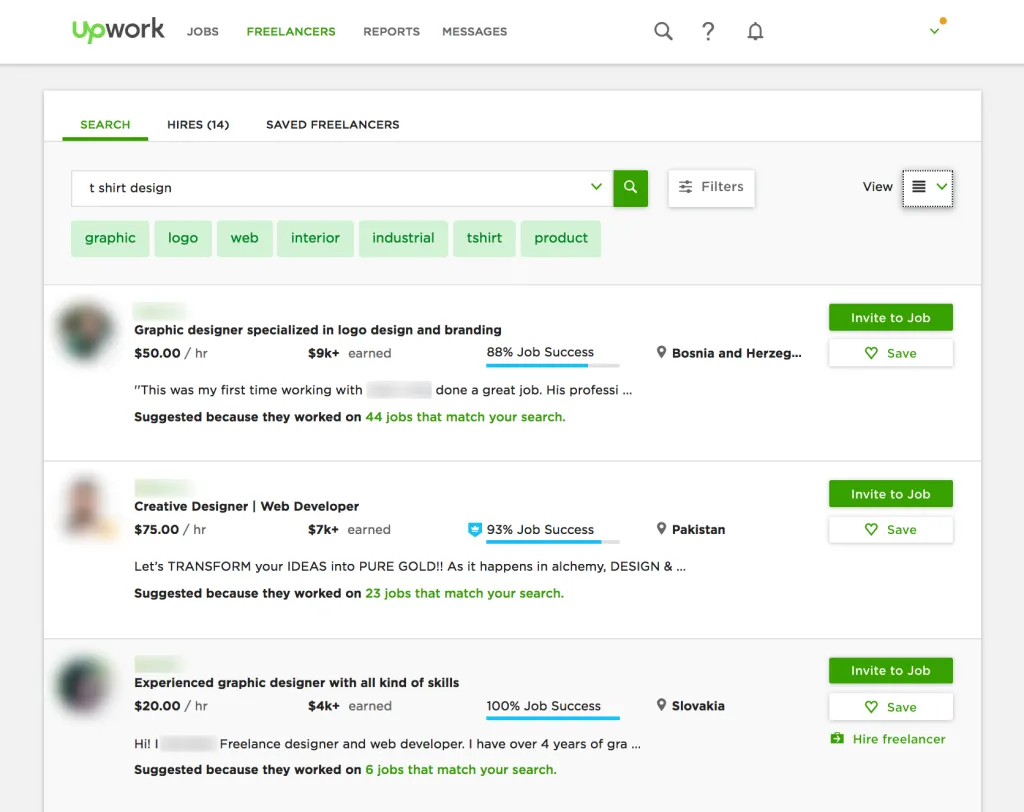The width and height of the screenshot is (1024, 812).
Task: Open the search magnifier in the top navigation
Action: coord(663,31)
